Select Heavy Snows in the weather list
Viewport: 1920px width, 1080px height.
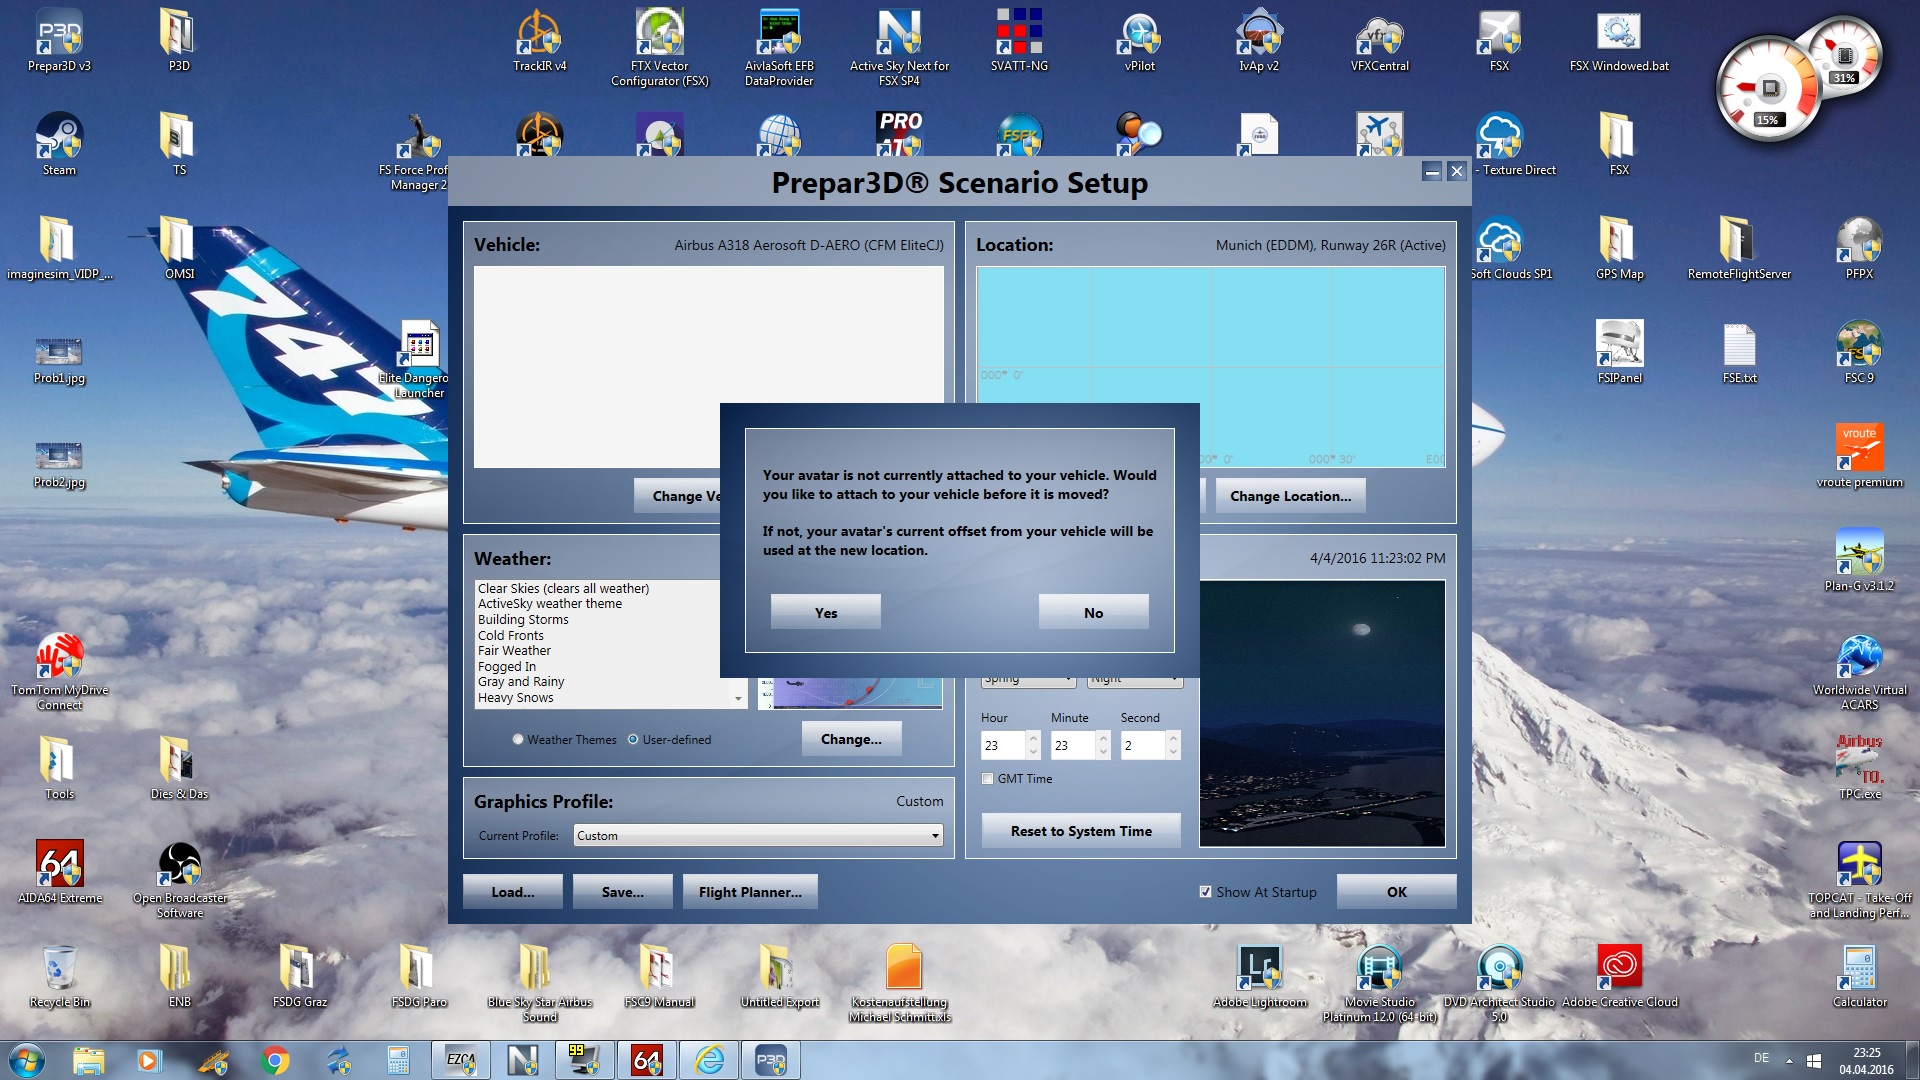point(516,698)
